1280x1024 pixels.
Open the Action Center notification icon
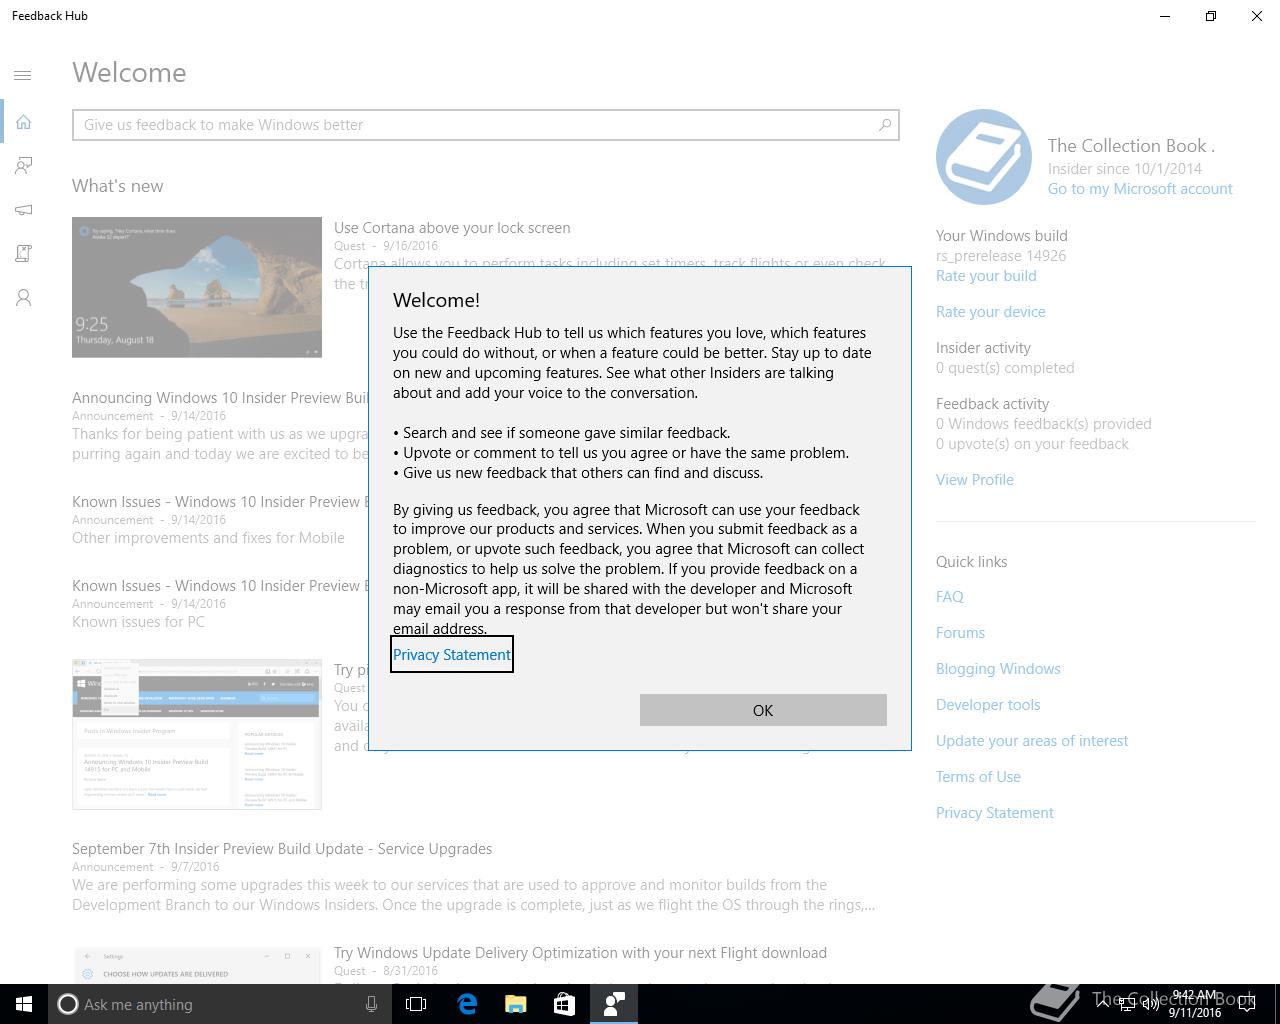[x=1247, y=1004]
